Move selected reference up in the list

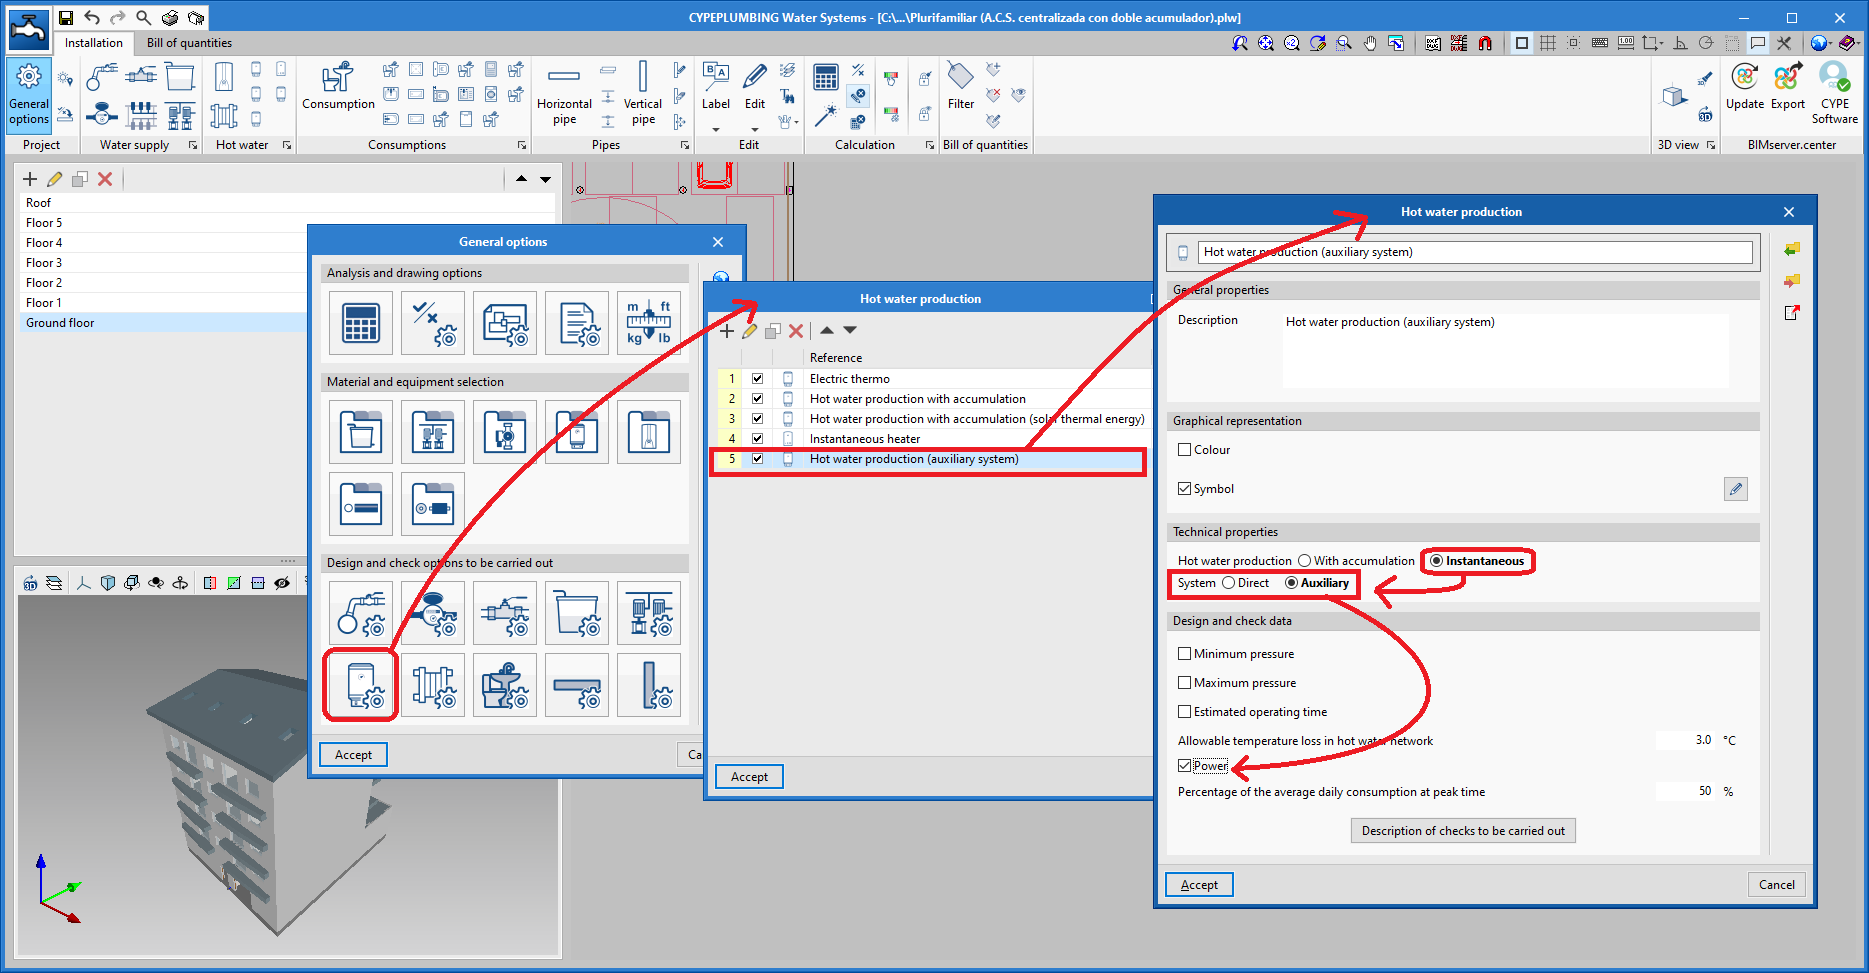(827, 330)
